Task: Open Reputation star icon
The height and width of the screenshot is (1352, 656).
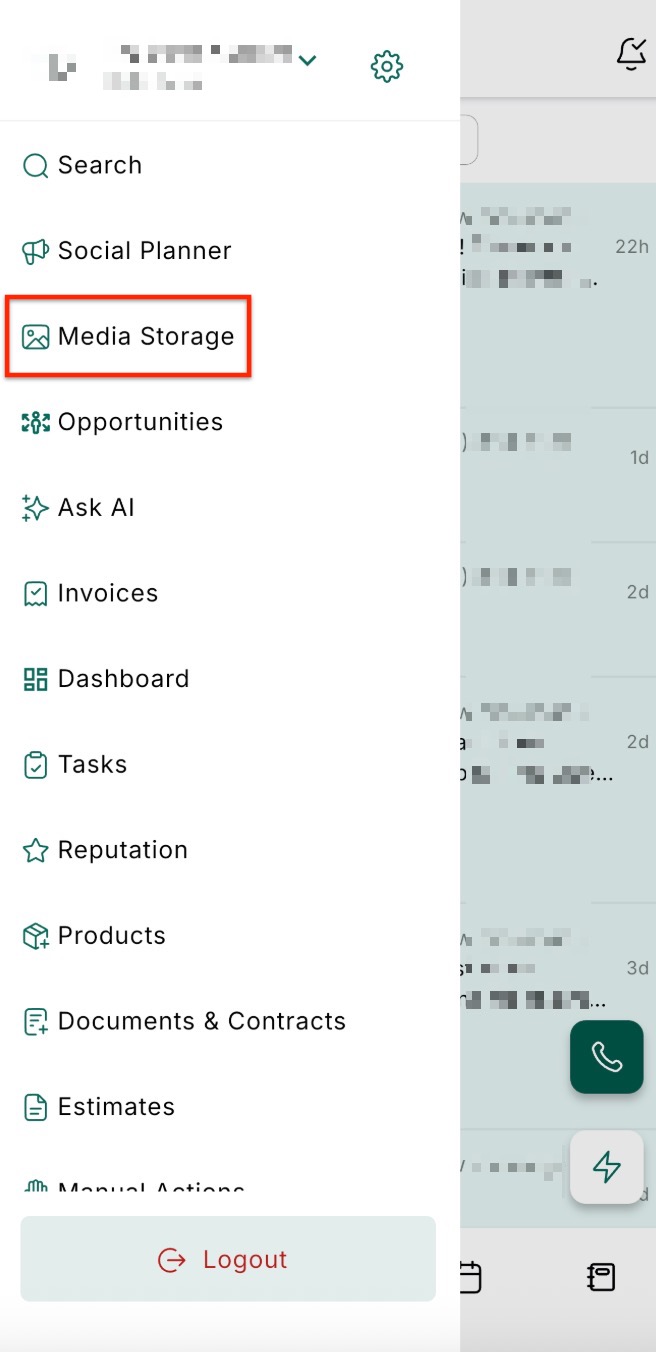Action: (35, 850)
